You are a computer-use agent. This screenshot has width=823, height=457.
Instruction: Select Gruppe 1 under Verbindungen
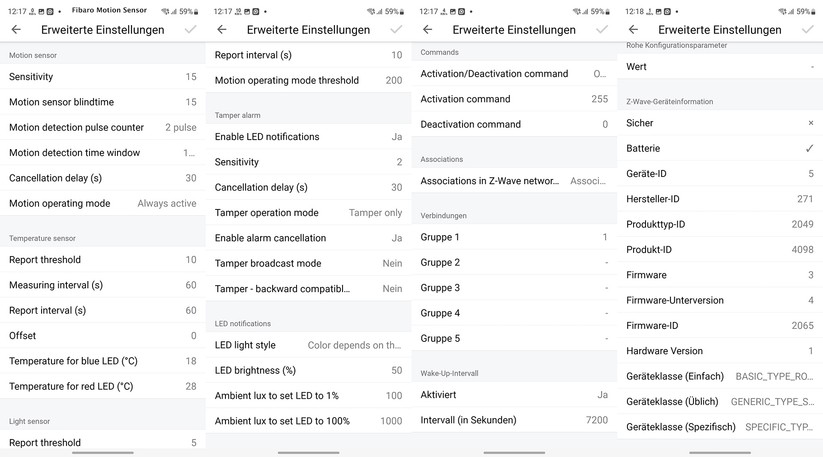pyautogui.click(x=514, y=237)
